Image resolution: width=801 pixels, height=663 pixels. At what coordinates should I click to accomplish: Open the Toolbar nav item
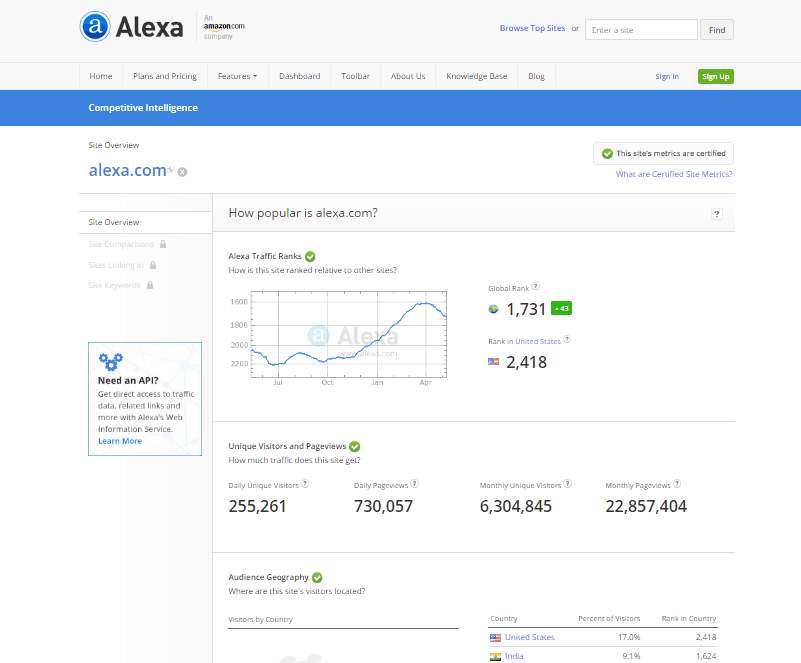pos(356,76)
